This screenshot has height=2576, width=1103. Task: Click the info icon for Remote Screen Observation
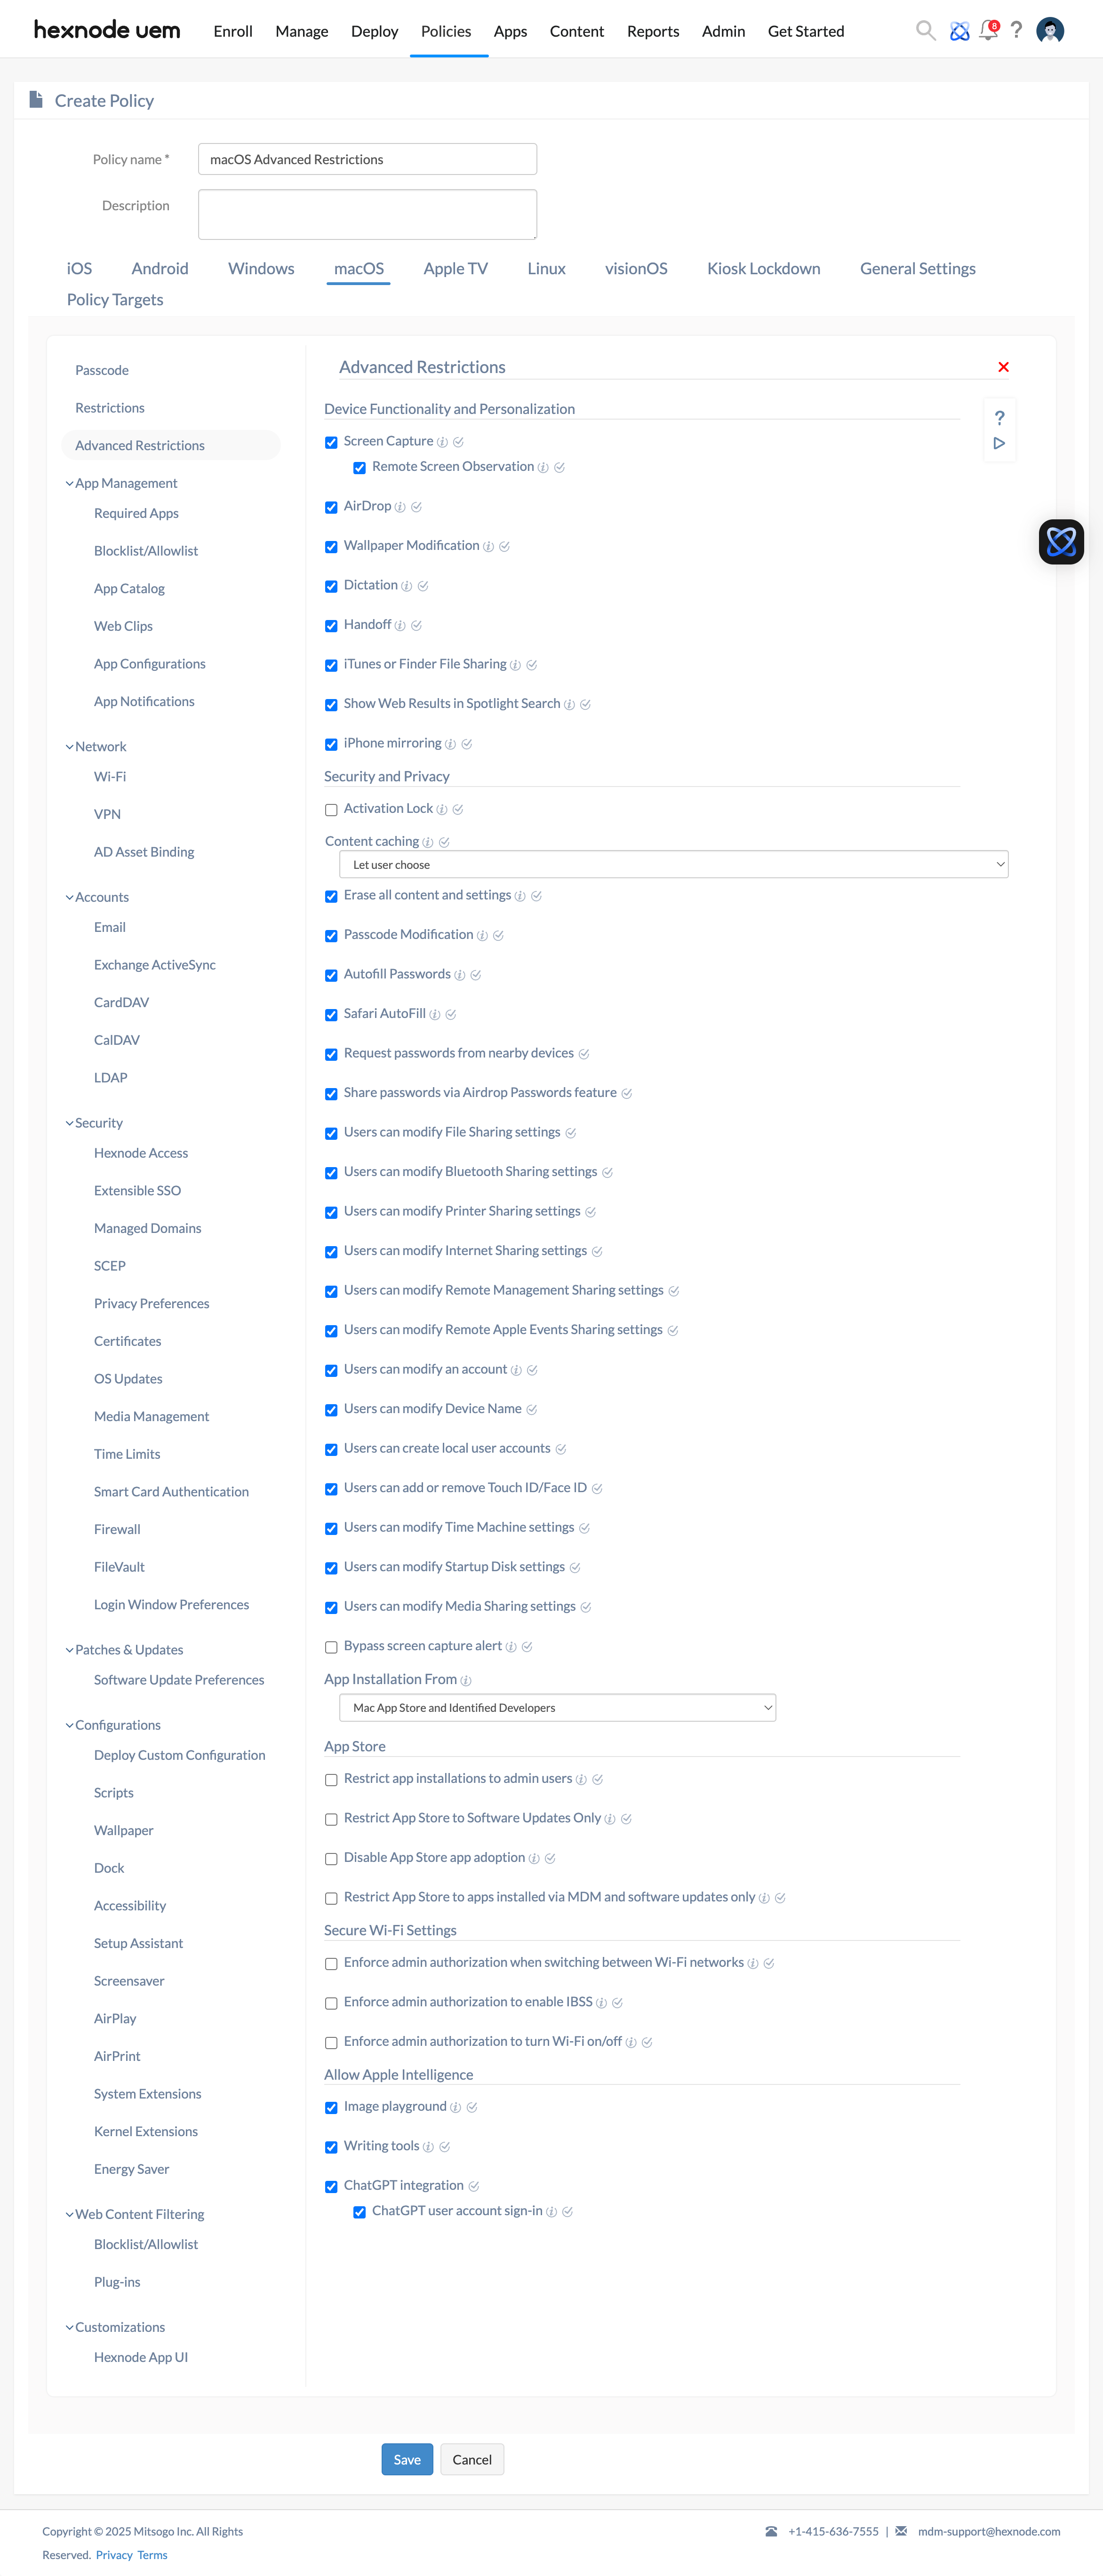click(543, 467)
